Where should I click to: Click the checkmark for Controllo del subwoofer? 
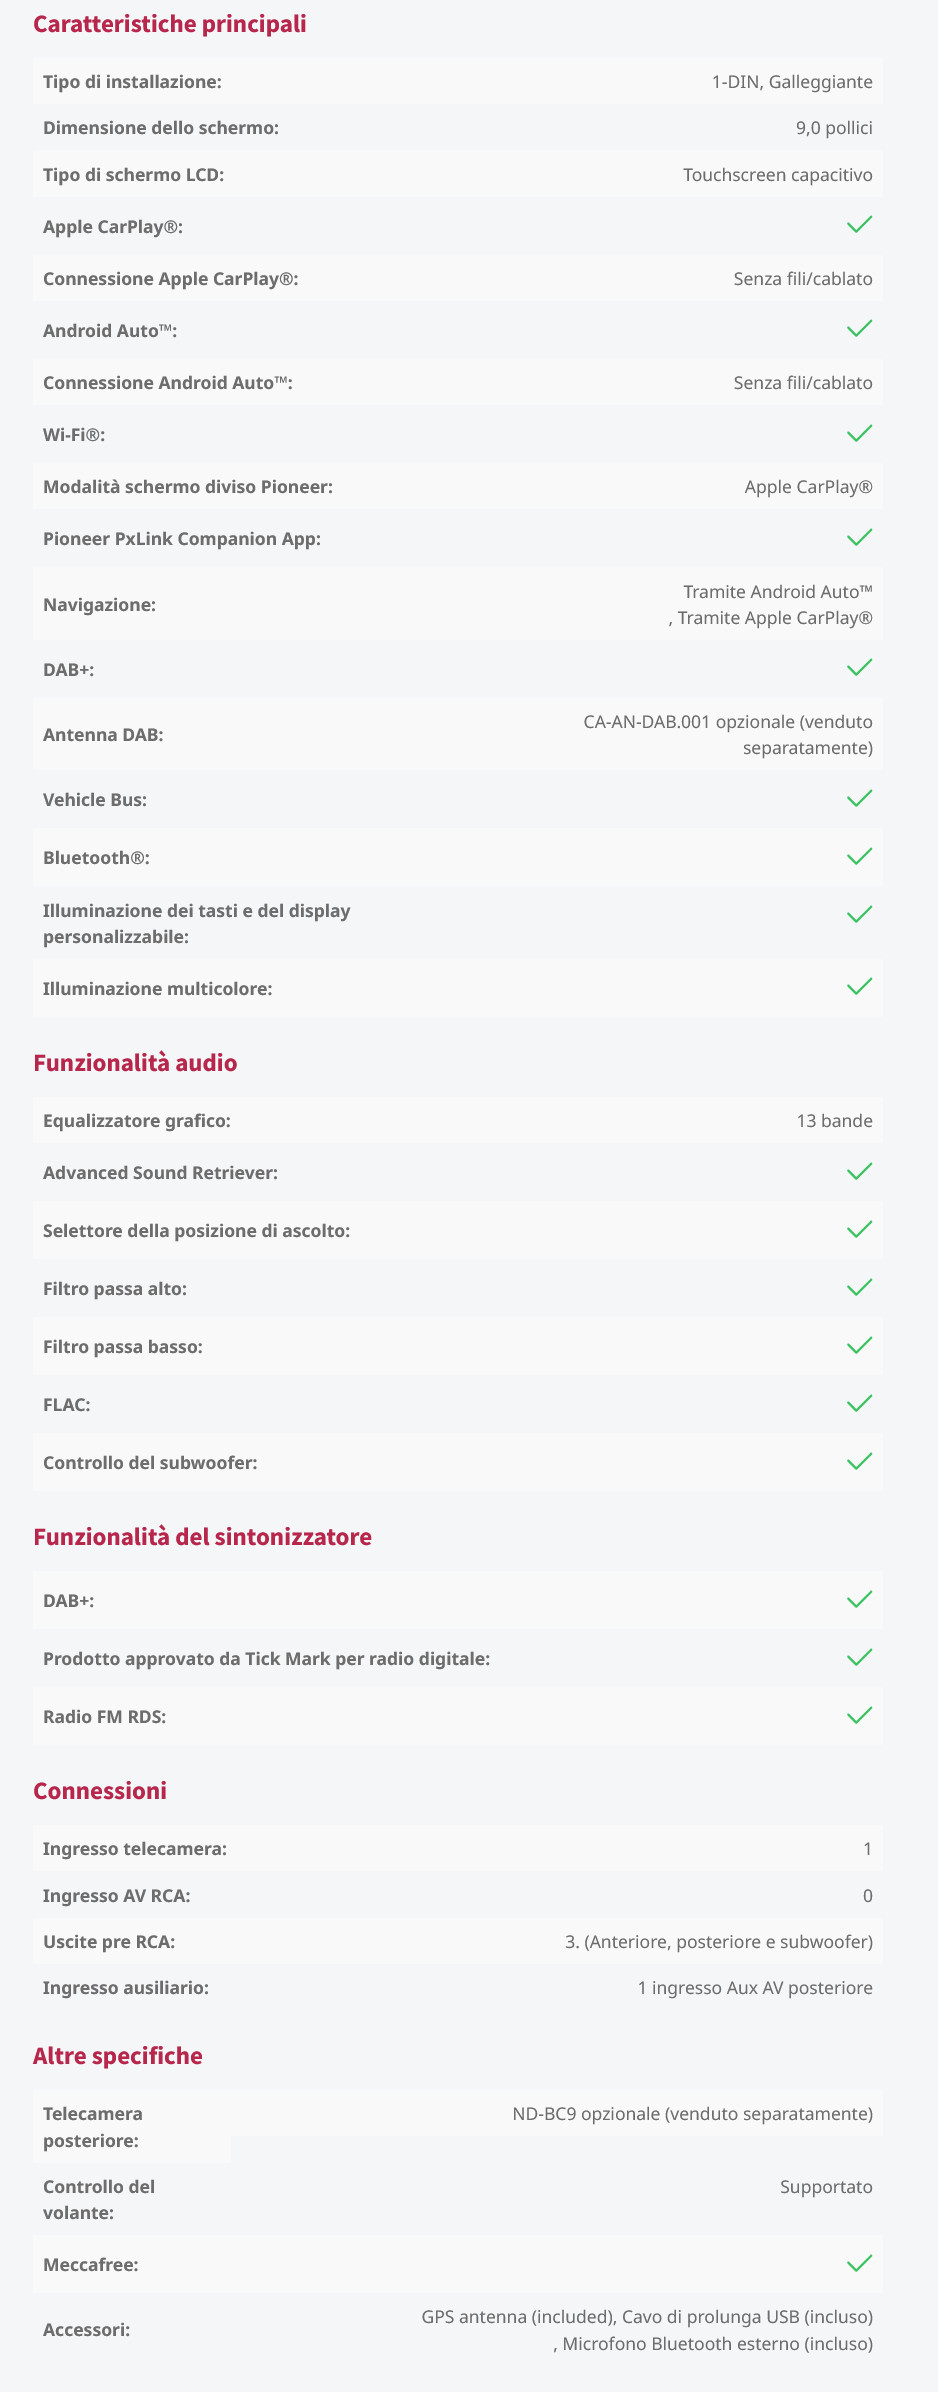click(x=859, y=1461)
